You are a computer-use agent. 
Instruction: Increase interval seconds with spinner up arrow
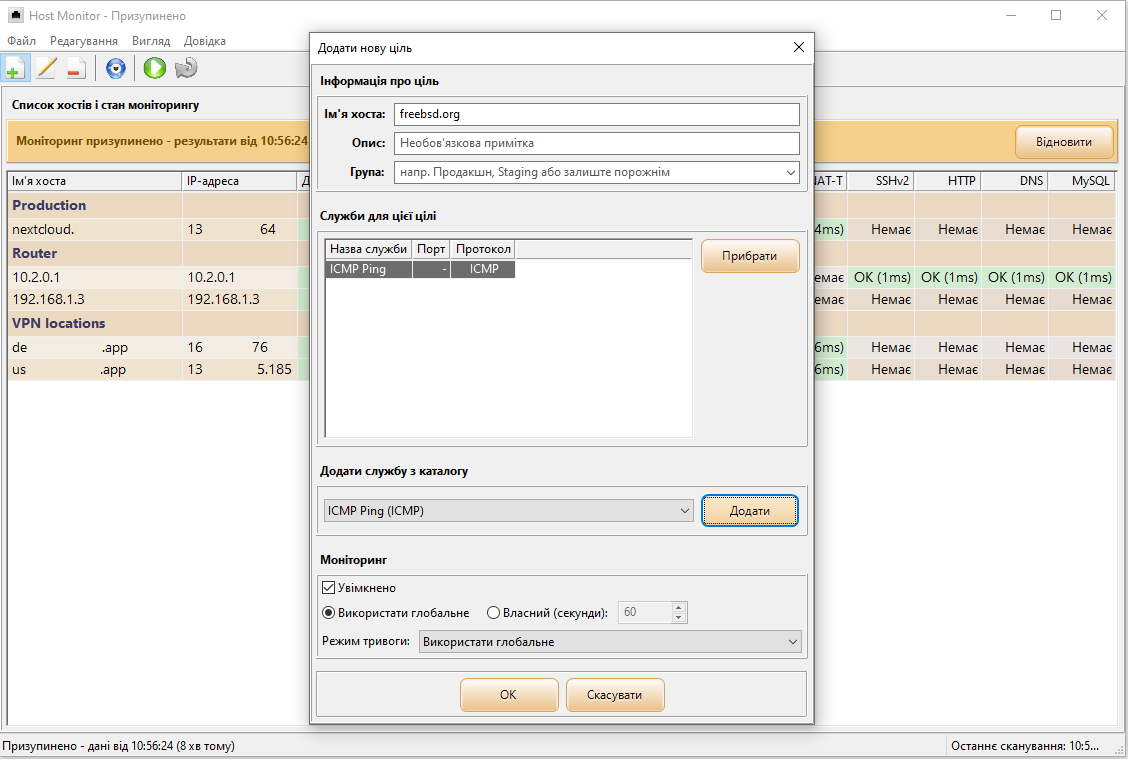click(678, 607)
